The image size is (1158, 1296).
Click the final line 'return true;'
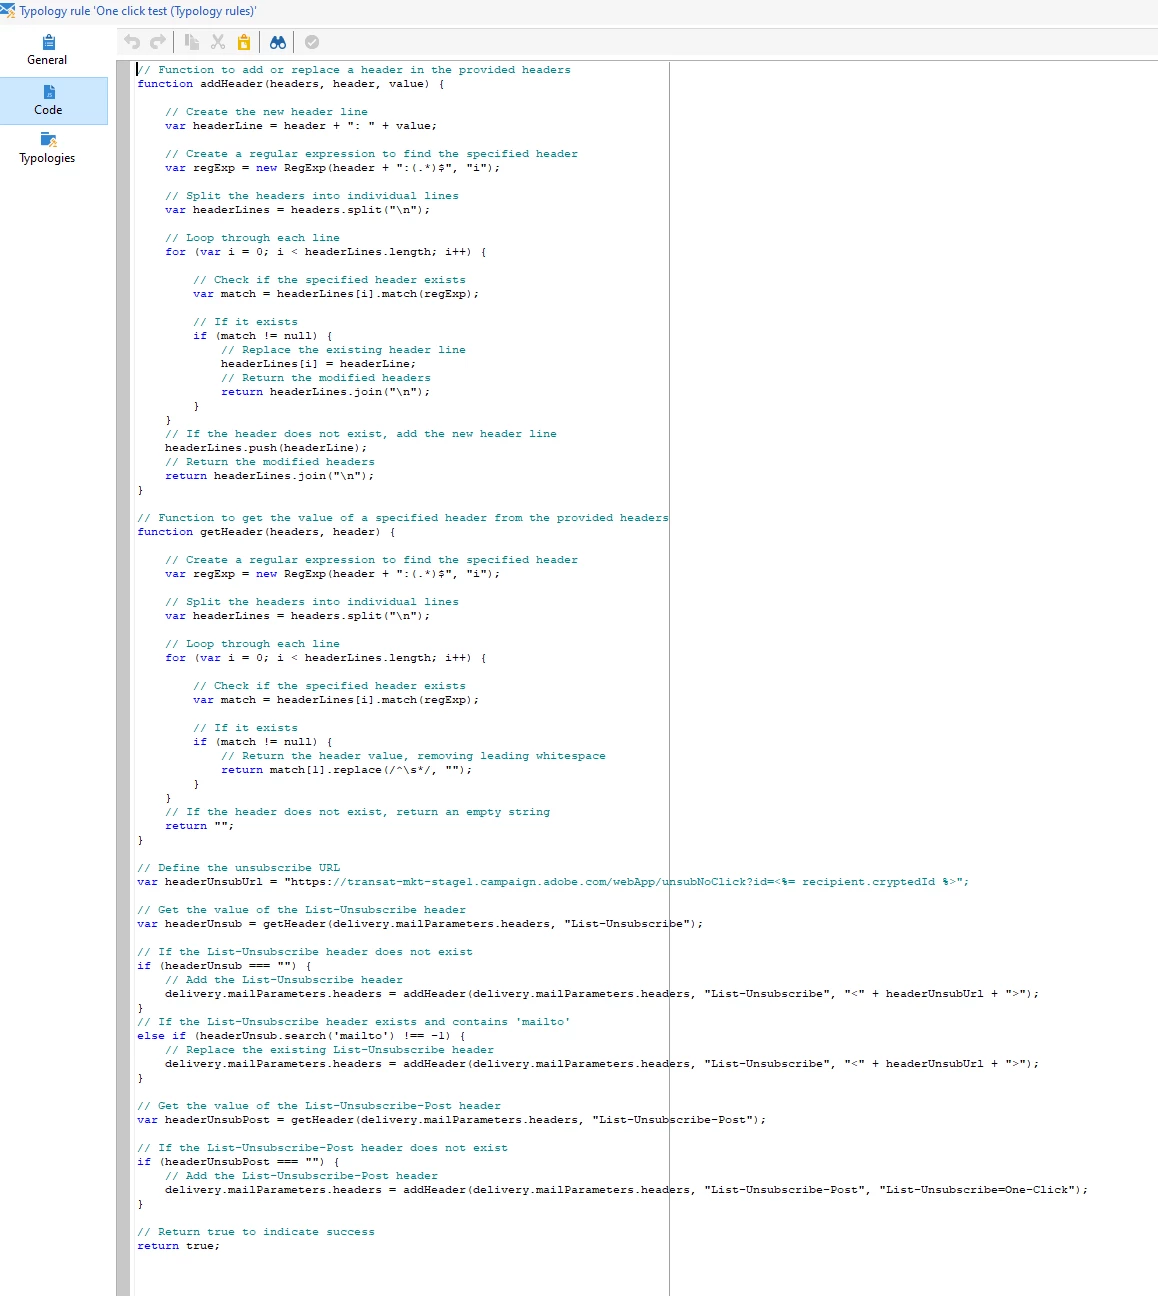click(x=178, y=1246)
